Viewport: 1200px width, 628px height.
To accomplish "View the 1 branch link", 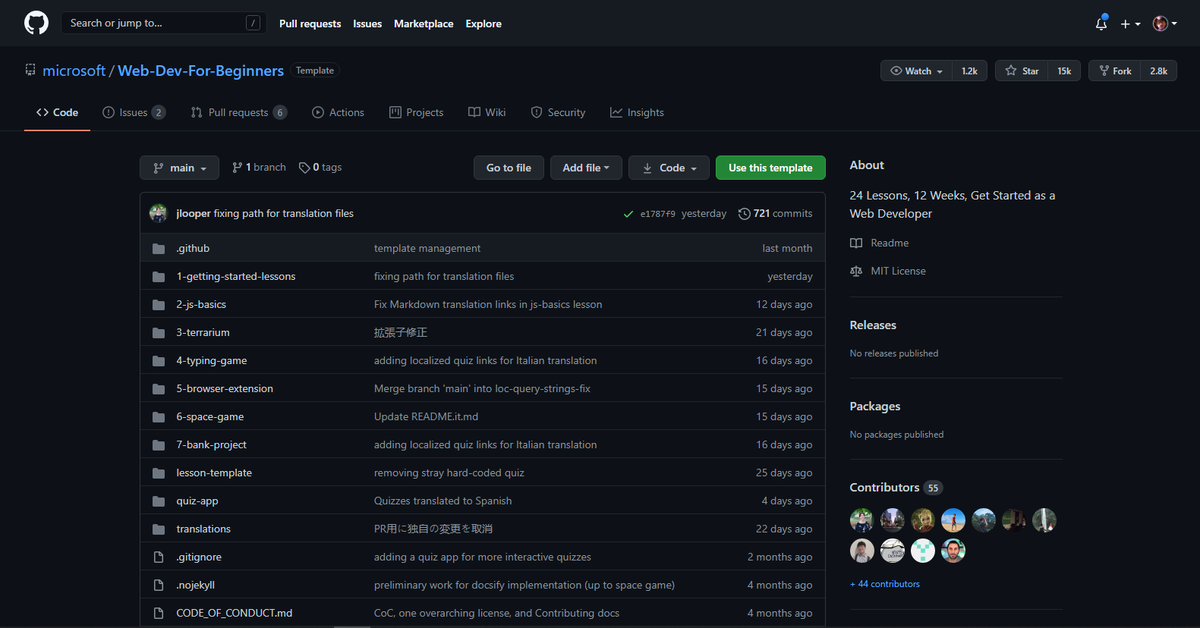I will [x=259, y=167].
